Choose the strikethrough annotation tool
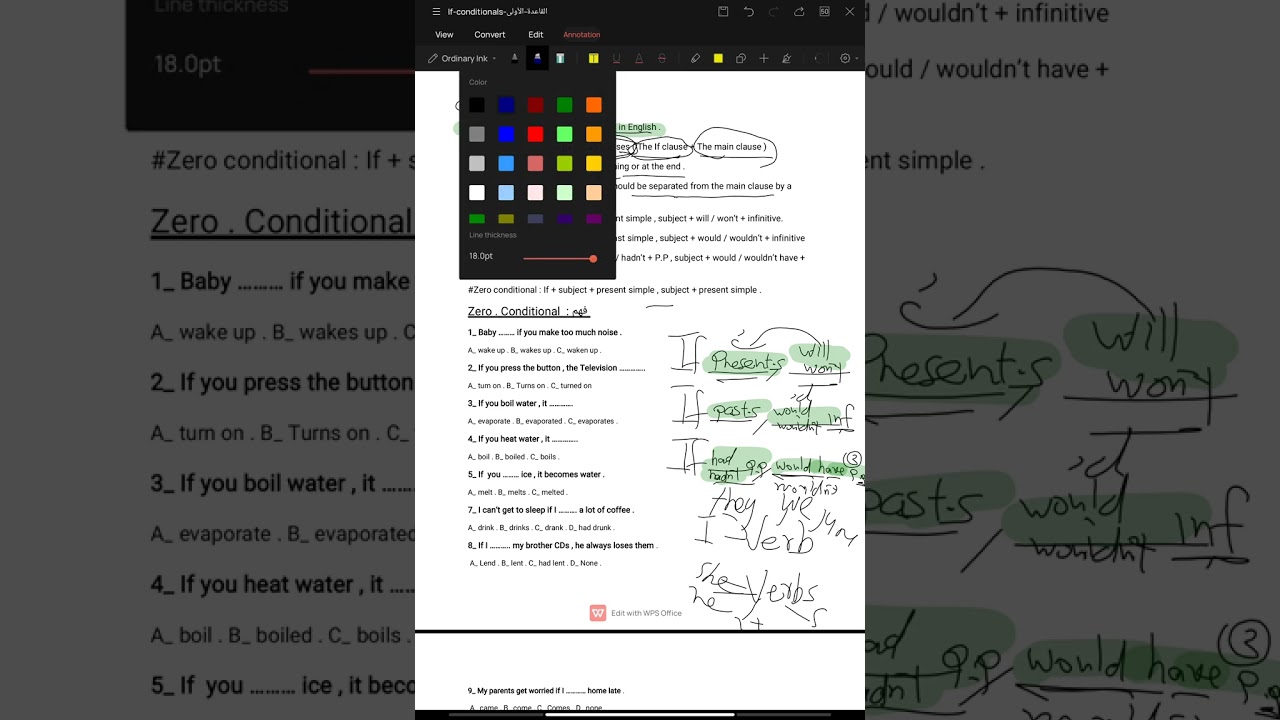The height and width of the screenshot is (720, 1280). click(x=662, y=59)
